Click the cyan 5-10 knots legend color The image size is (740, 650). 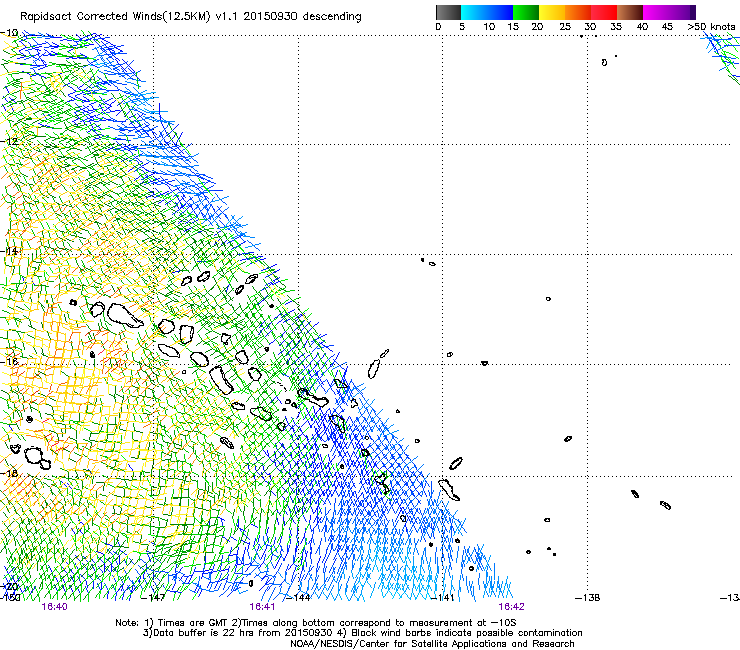[x=474, y=12]
